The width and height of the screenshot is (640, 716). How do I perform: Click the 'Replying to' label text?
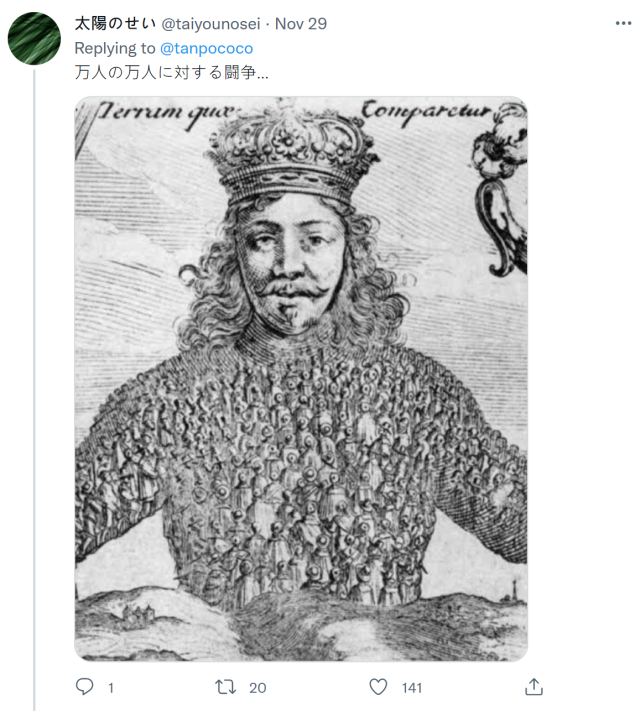(115, 48)
